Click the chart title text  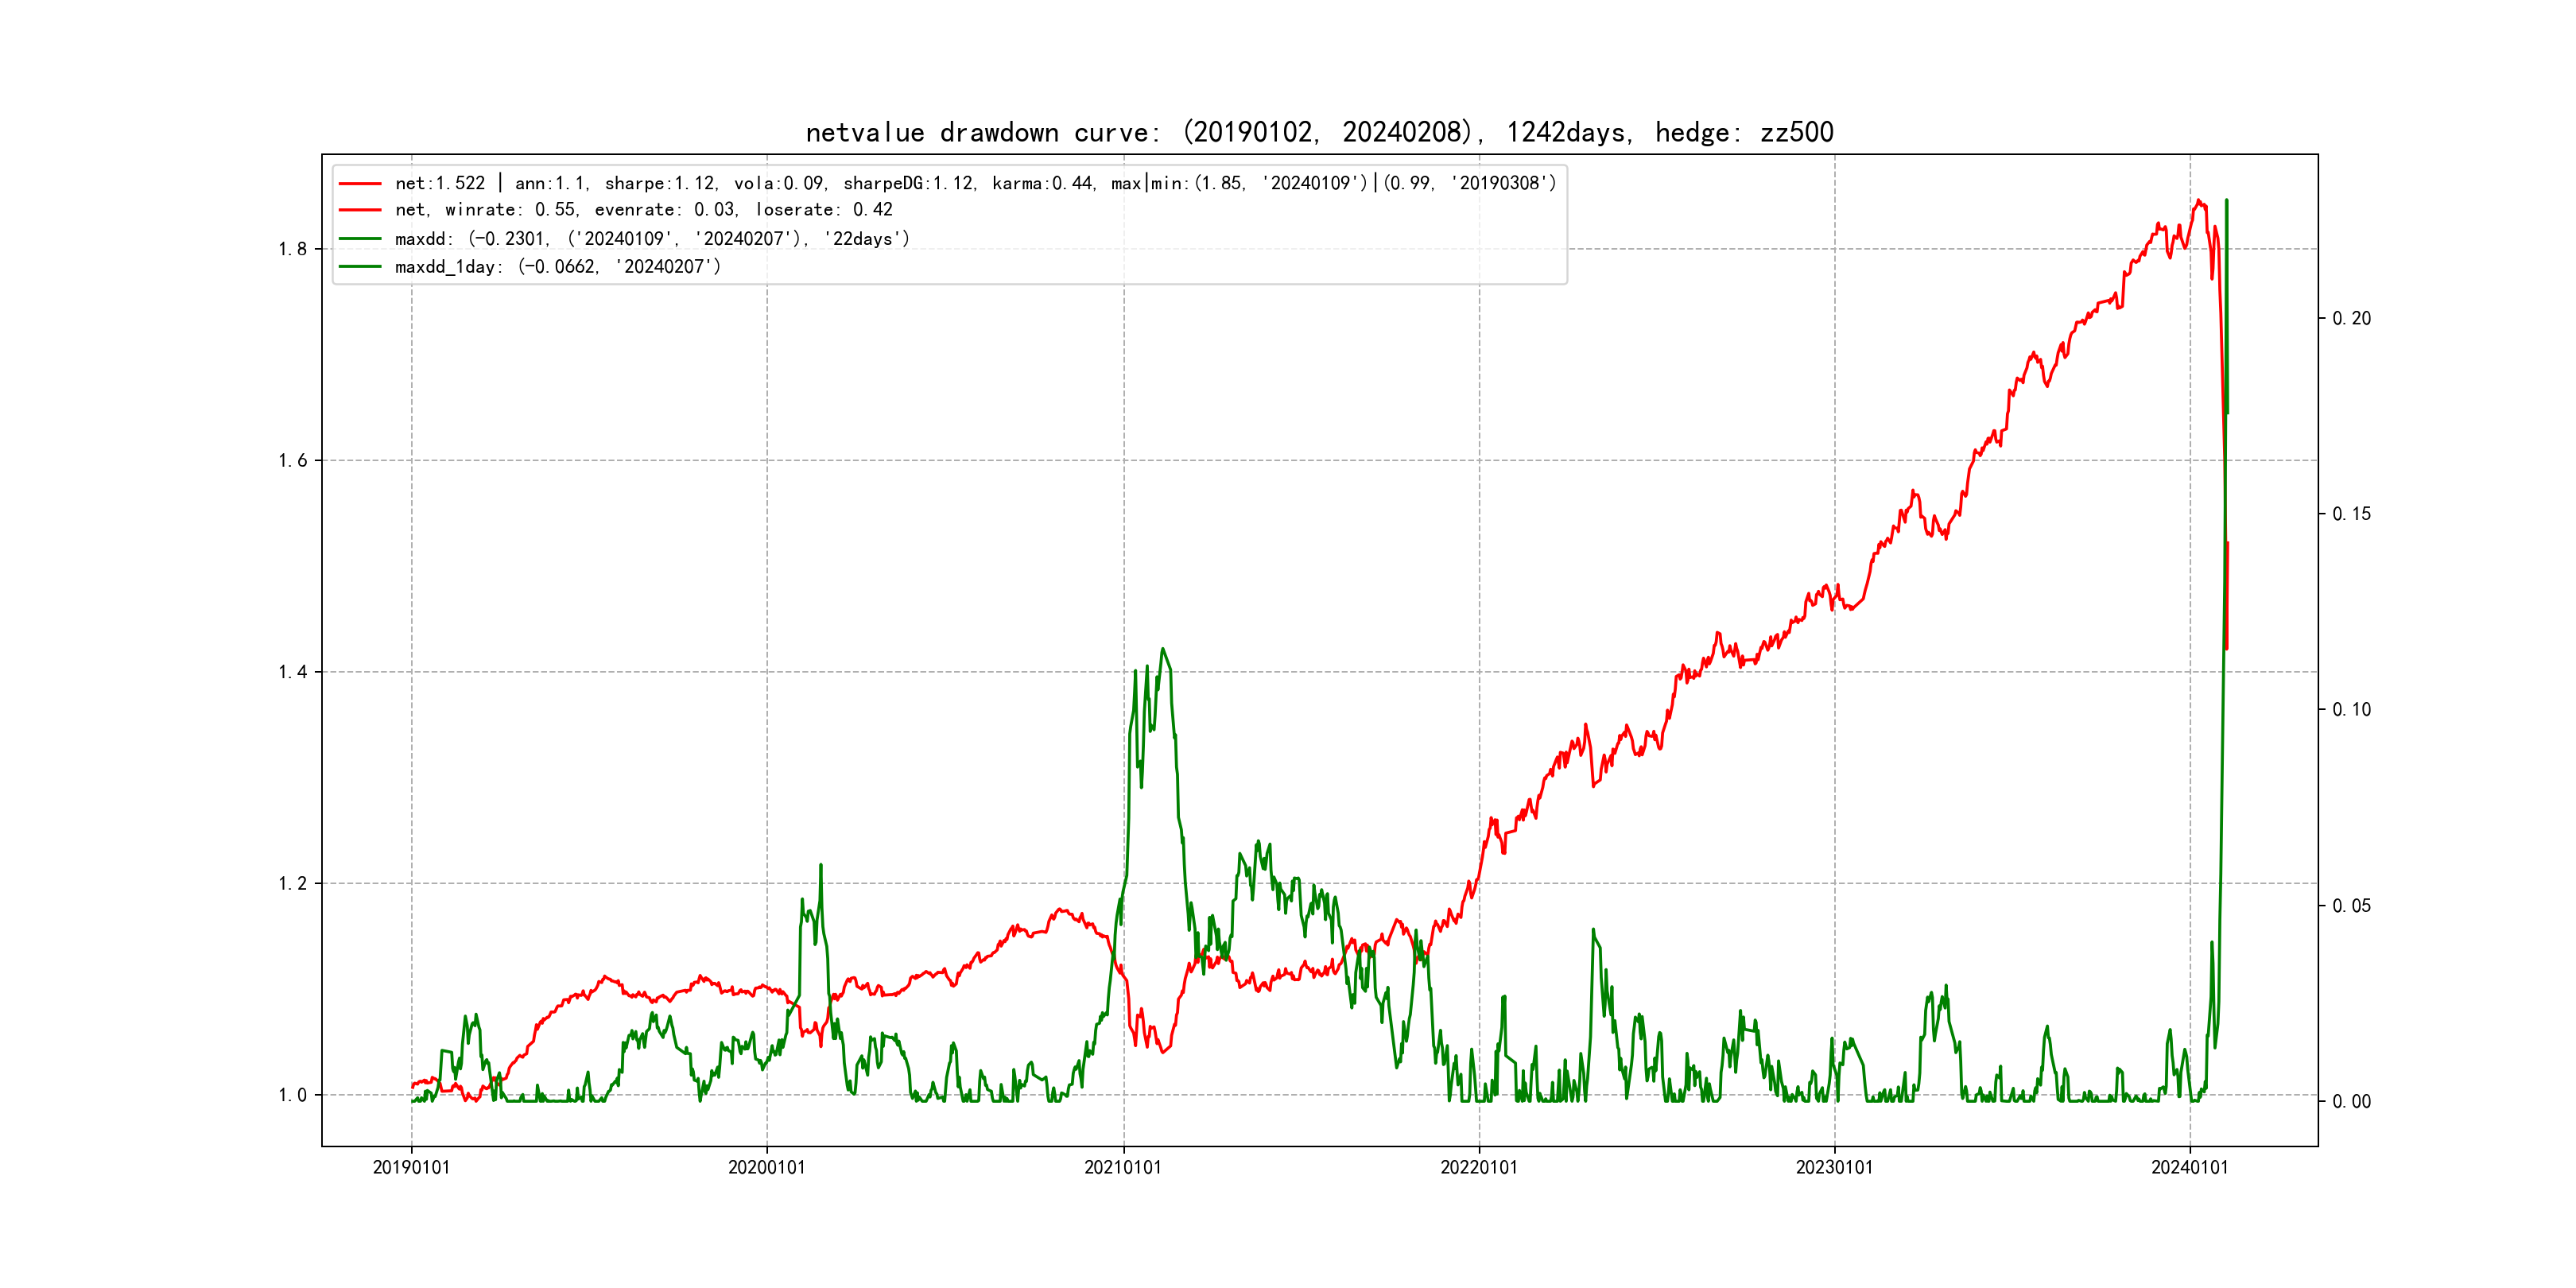(x=1319, y=133)
